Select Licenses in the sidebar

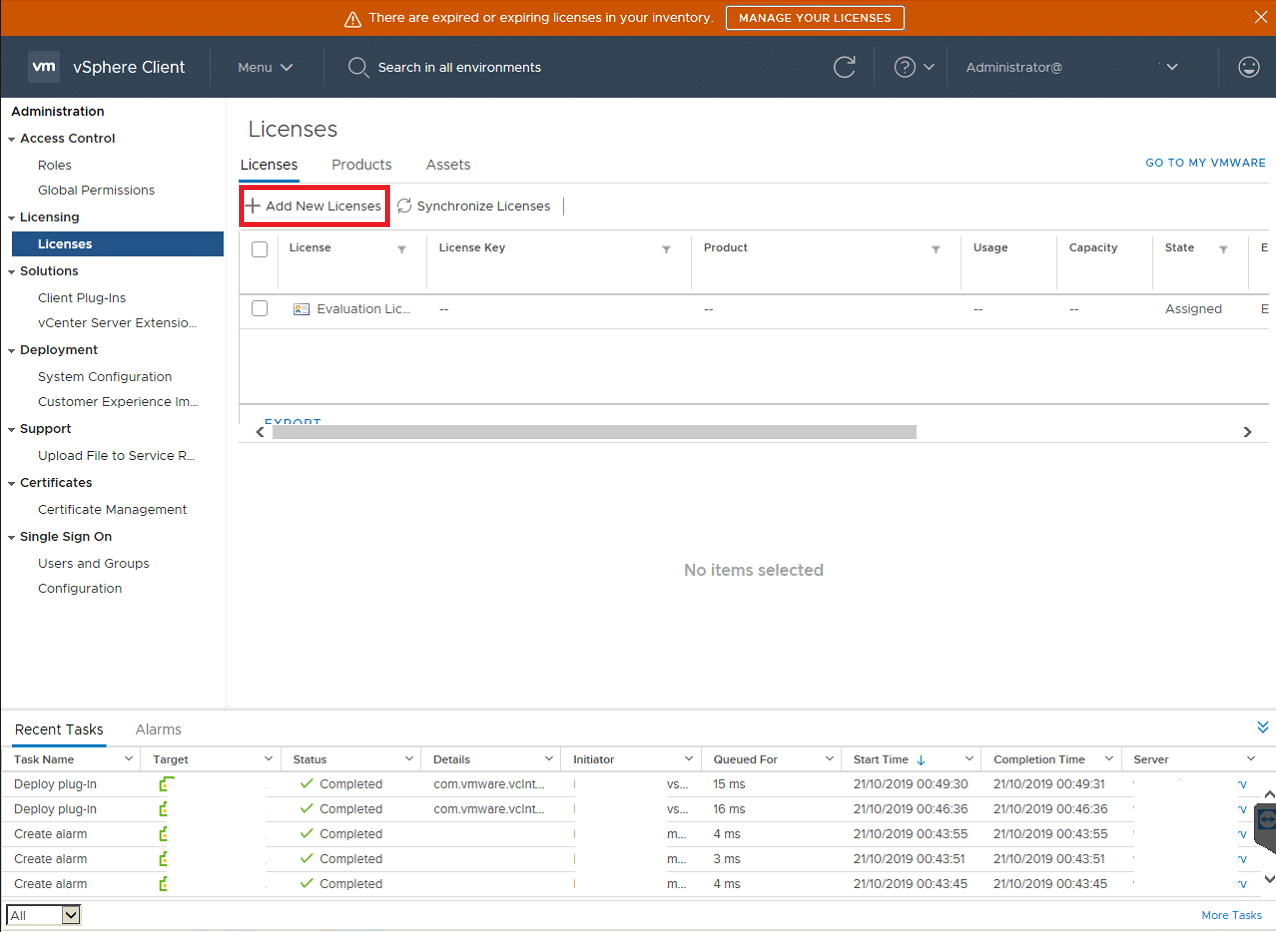point(118,244)
